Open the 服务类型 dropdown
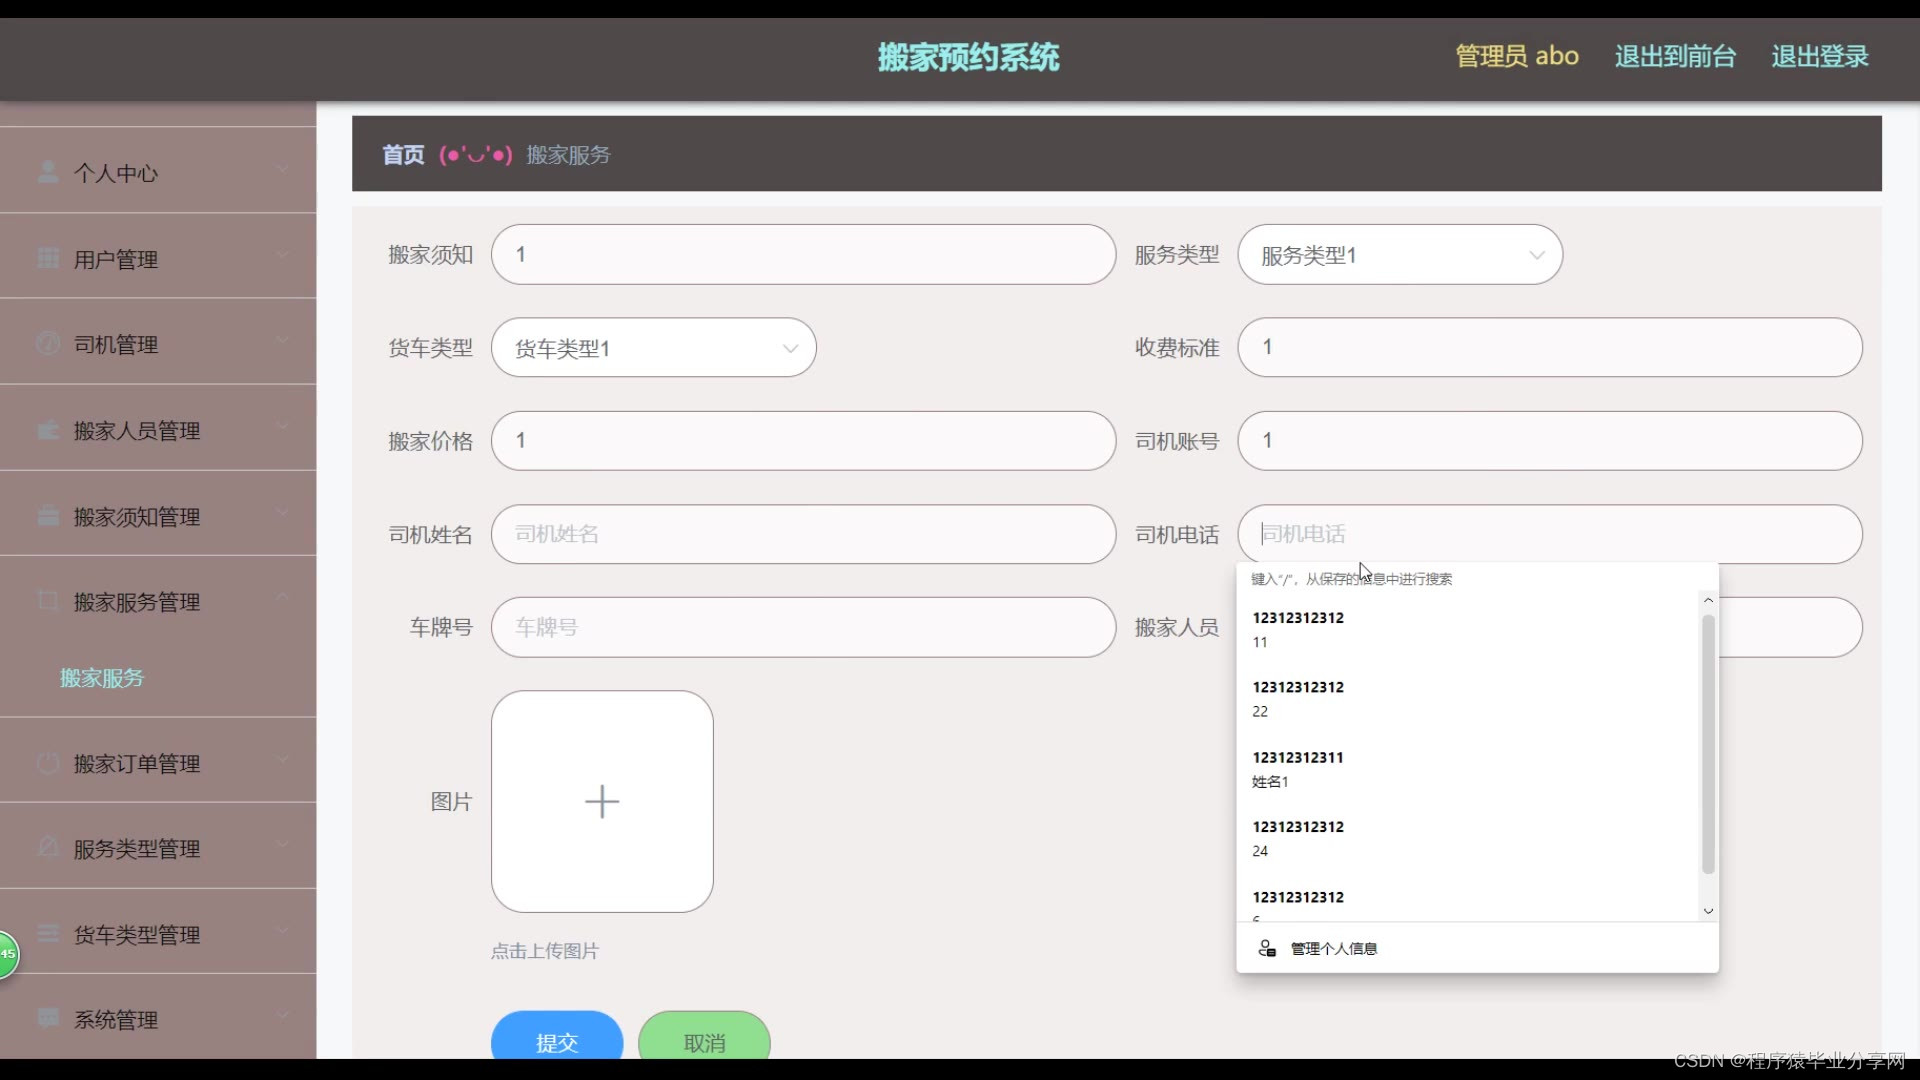Image resolution: width=1920 pixels, height=1080 pixels. point(1399,255)
